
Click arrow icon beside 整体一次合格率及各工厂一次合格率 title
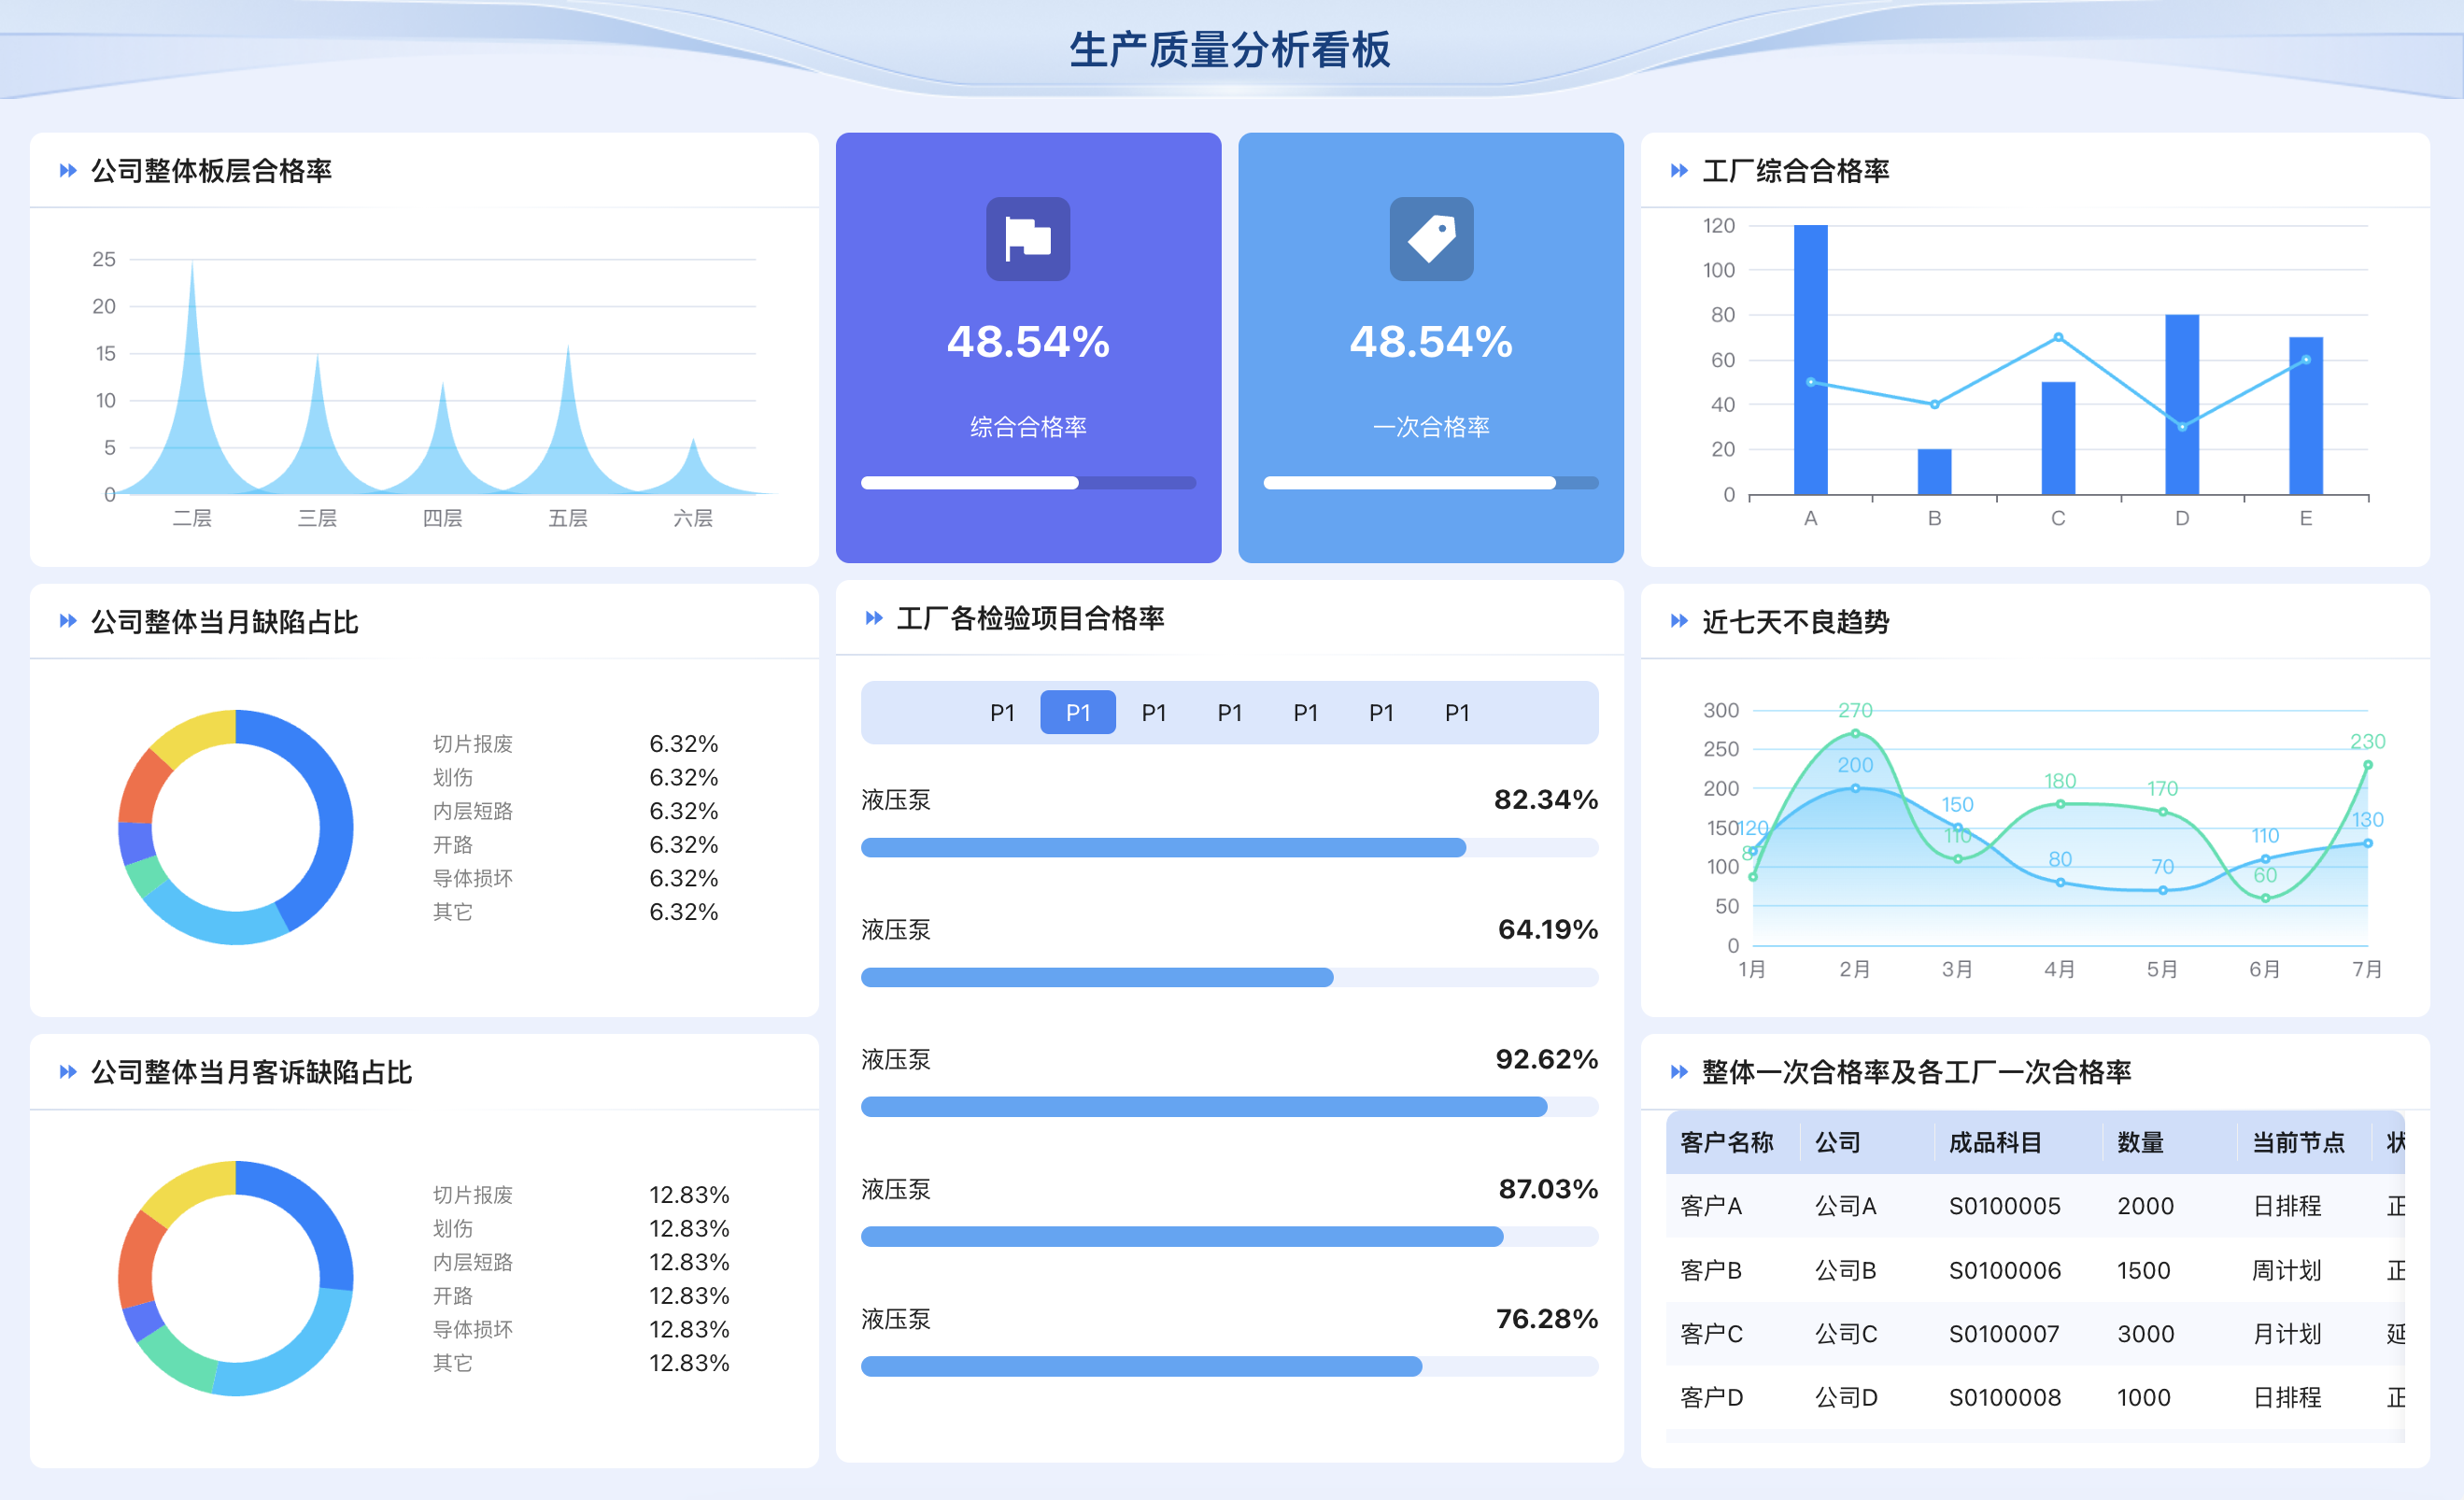click(x=1679, y=1072)
